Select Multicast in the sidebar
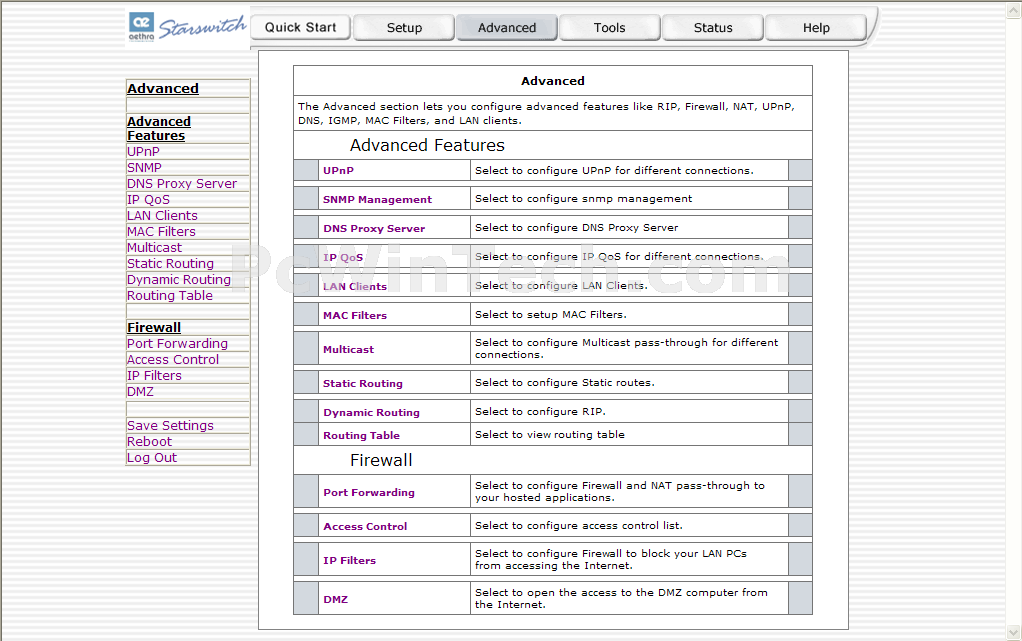Image resolution: width=1022 pixels, height=641 pixels. click(x=154, y=247)
